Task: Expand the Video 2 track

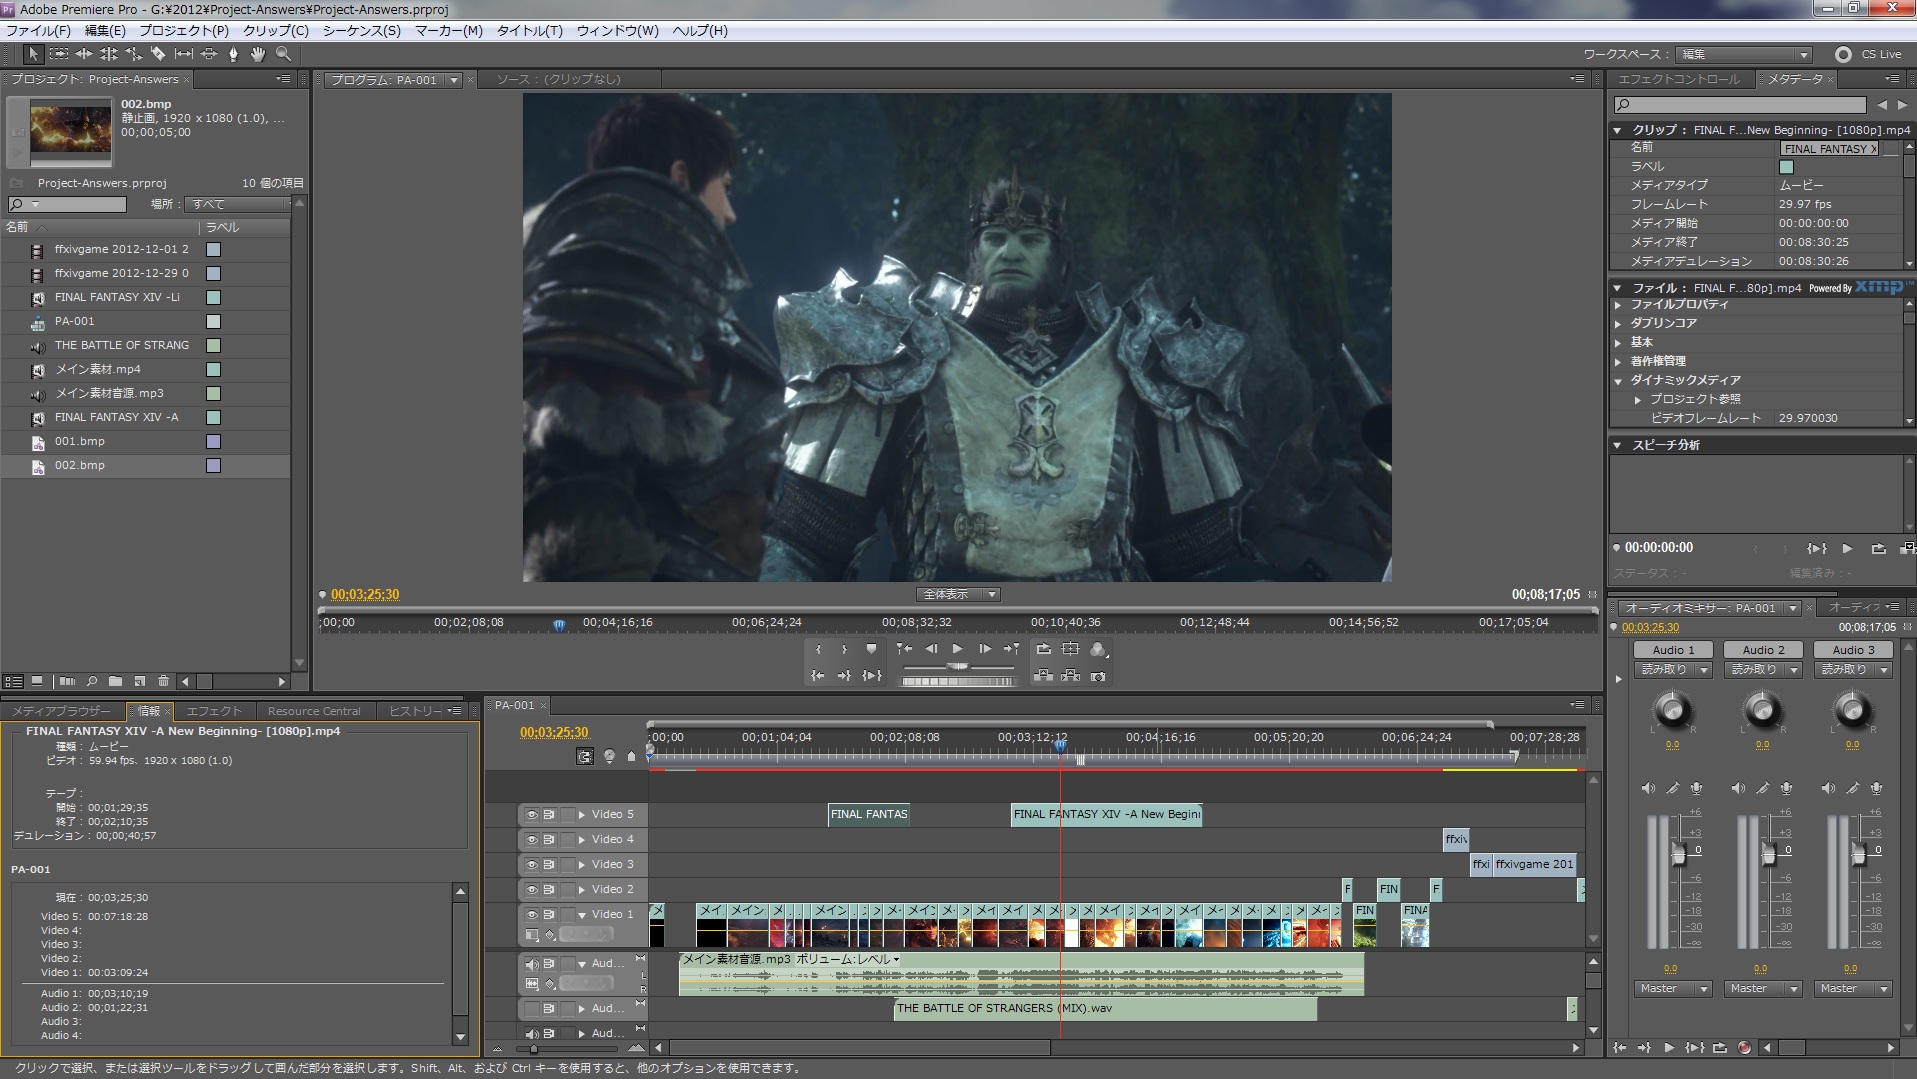Action: pos(582,890)
